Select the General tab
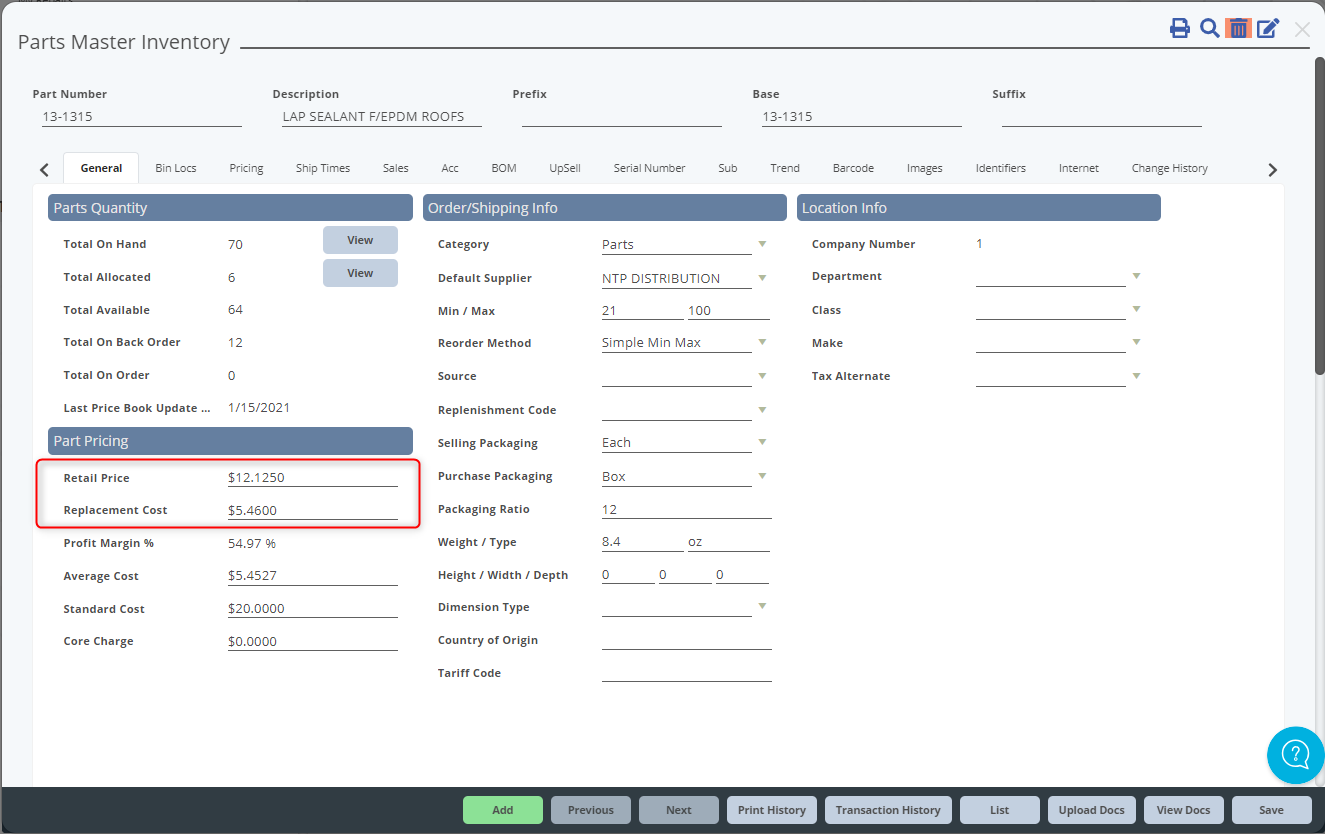This screenshot has height=834, width=1325. point(101,168)
